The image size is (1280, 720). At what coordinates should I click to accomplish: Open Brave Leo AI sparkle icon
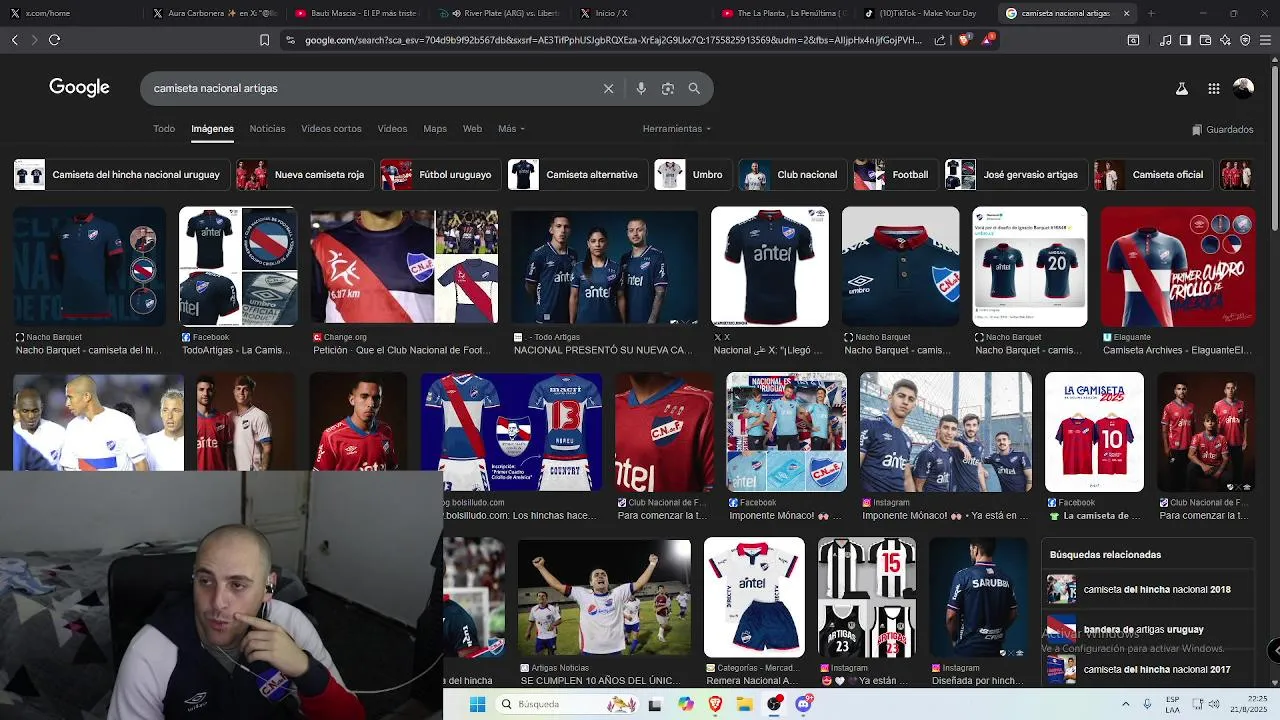(x=1225, y=40)
